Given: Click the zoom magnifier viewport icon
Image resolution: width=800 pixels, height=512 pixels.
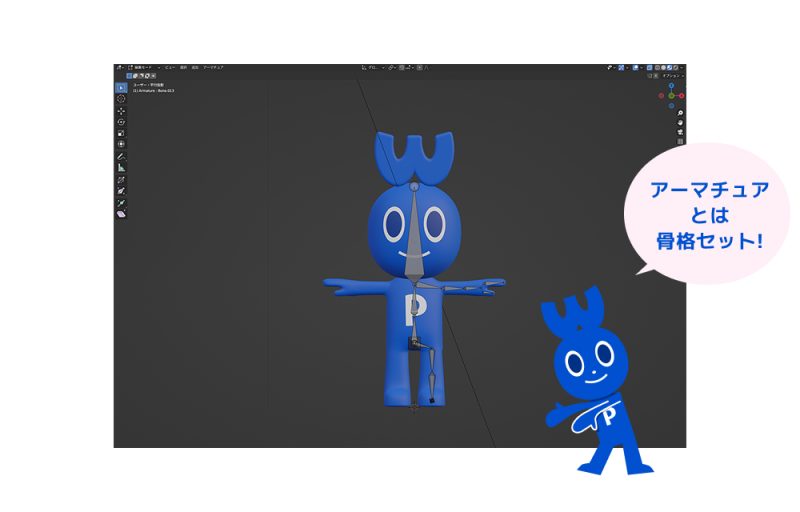Looking at the screenshot, I should pos(680,113).
